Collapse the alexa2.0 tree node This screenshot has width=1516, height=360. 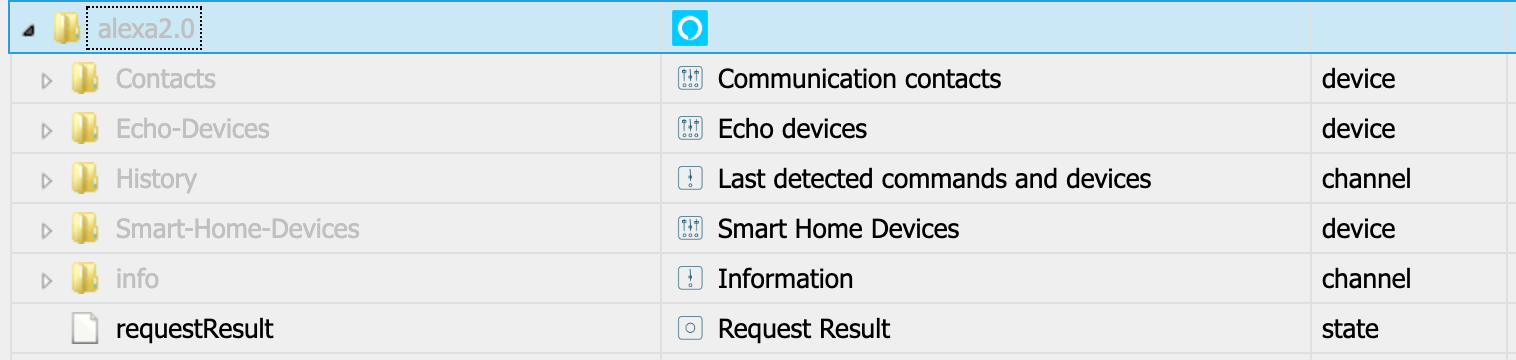tap(31, 32)
